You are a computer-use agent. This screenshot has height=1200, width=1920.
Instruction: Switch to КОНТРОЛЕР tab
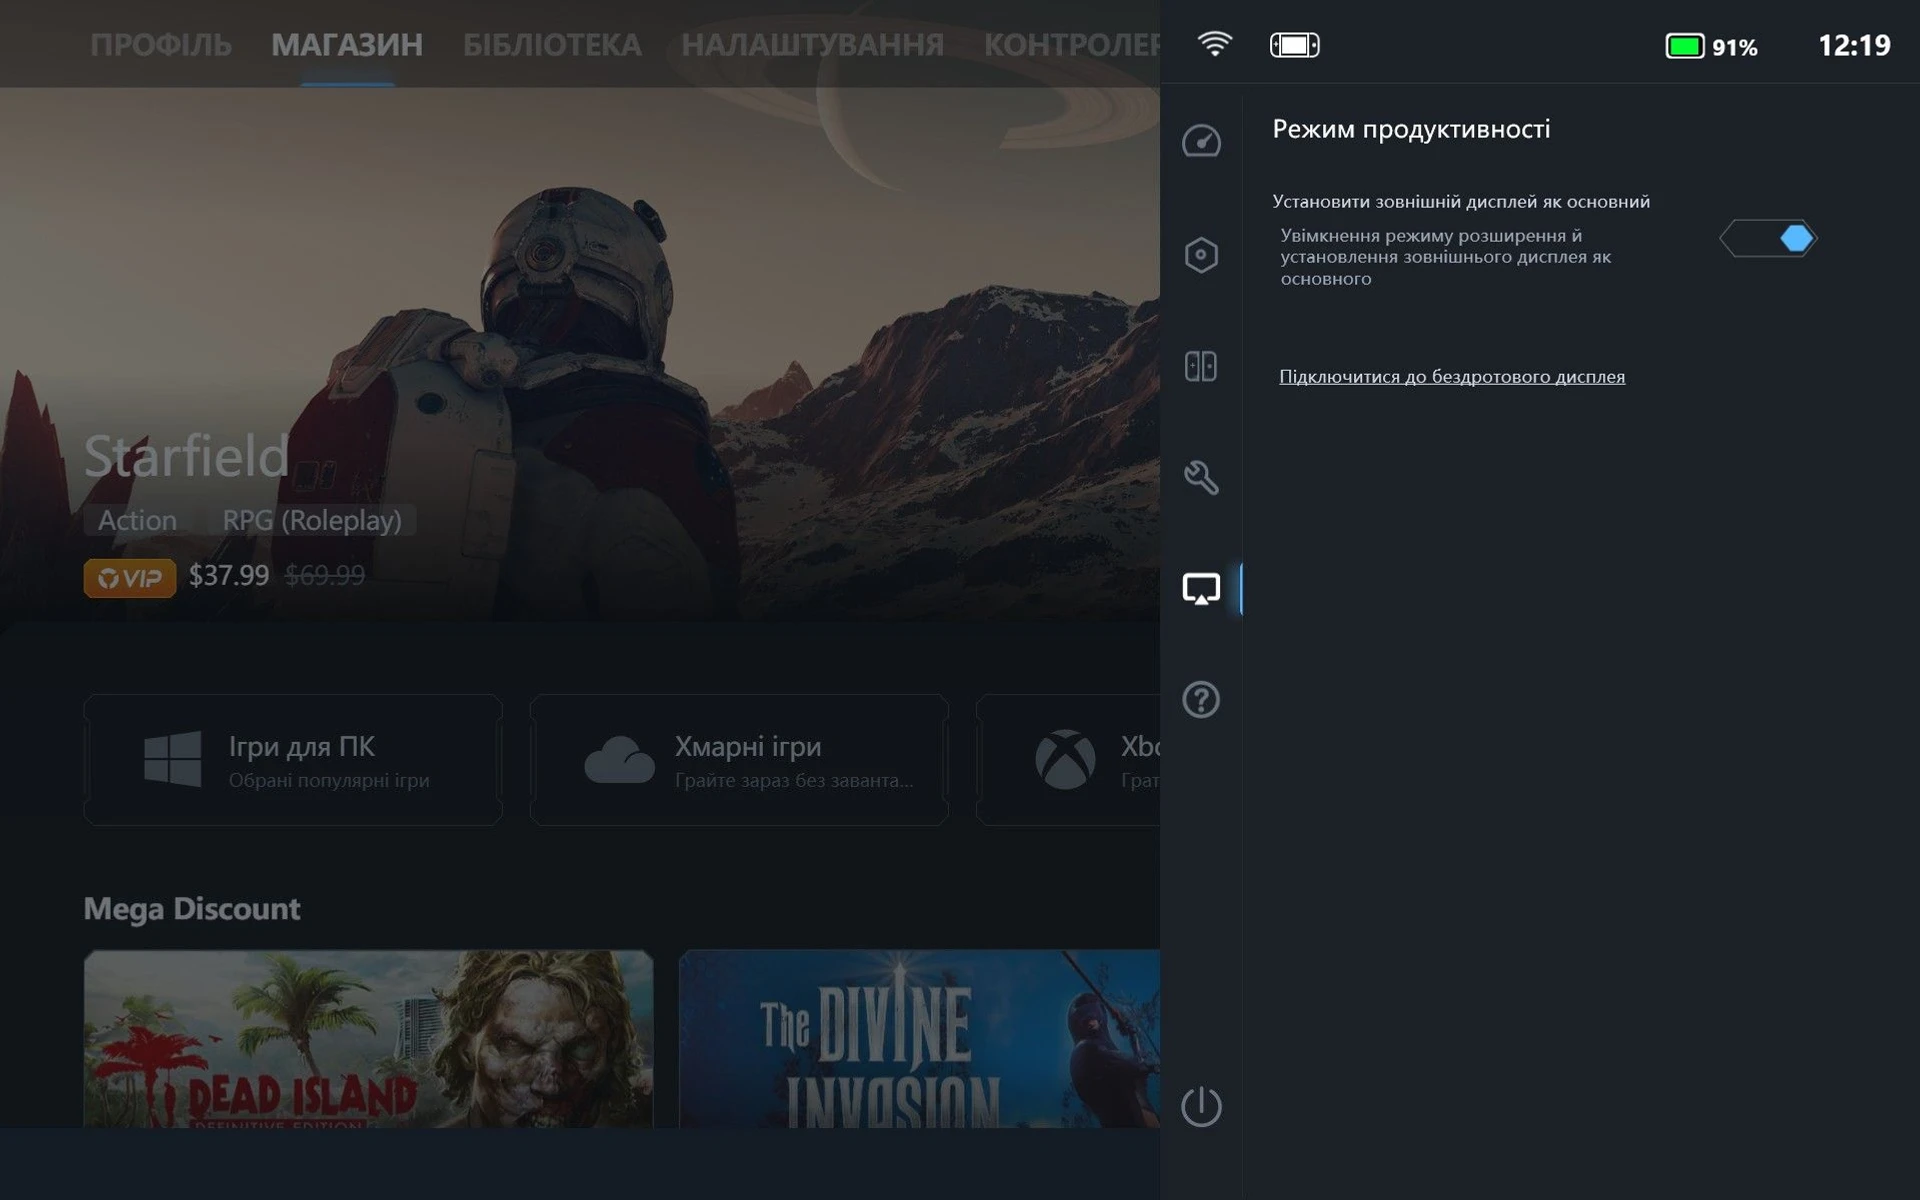(1072, 45)
